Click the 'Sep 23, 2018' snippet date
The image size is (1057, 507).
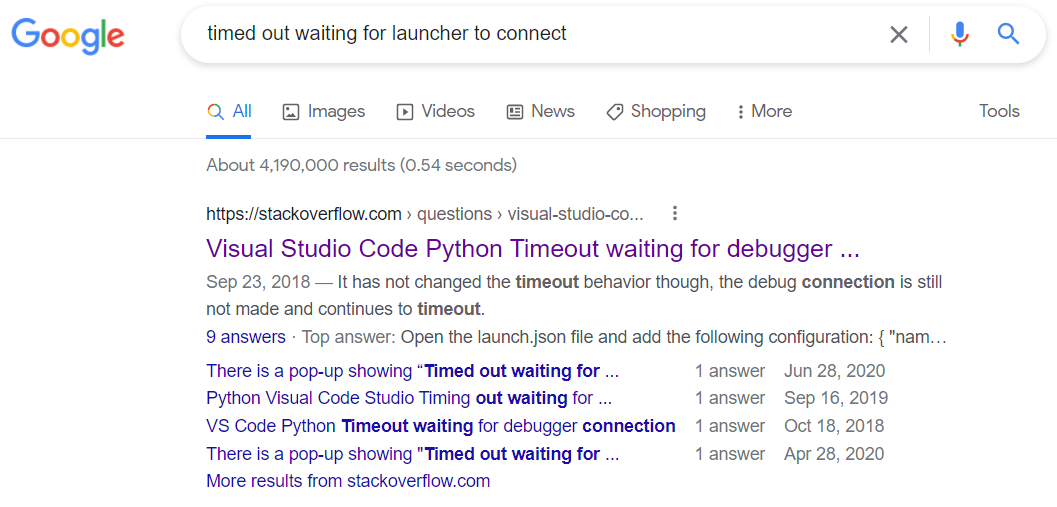[x=258, y=282]
